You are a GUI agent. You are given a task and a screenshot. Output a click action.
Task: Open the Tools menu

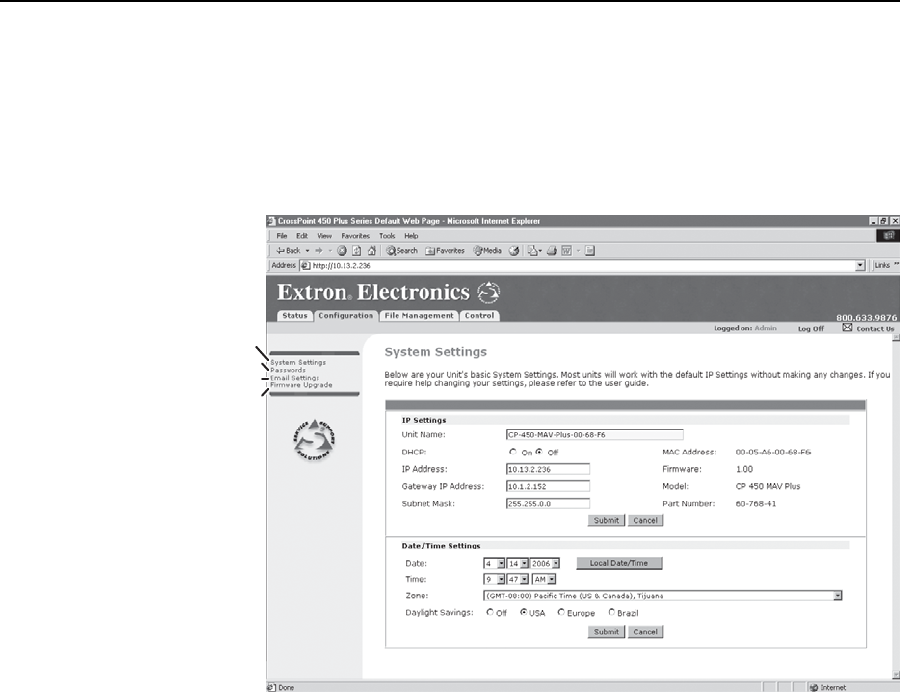click(x=387, y=236)
